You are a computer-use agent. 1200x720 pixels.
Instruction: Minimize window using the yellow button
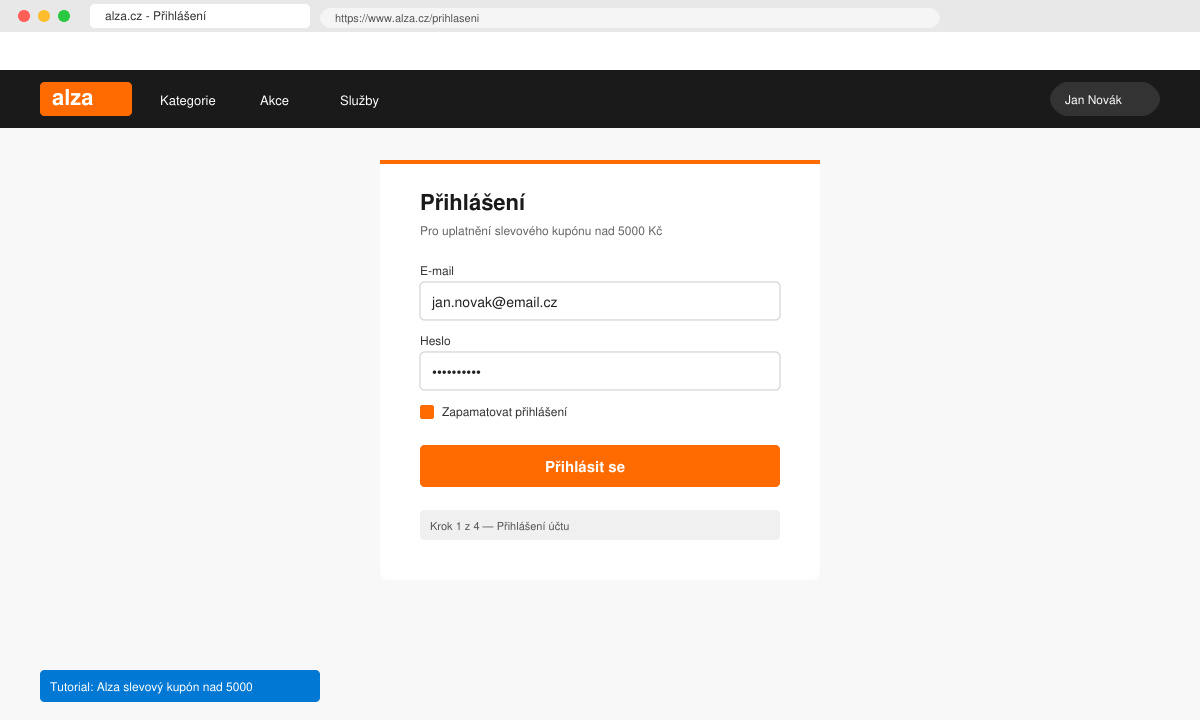tap(44, 16)
